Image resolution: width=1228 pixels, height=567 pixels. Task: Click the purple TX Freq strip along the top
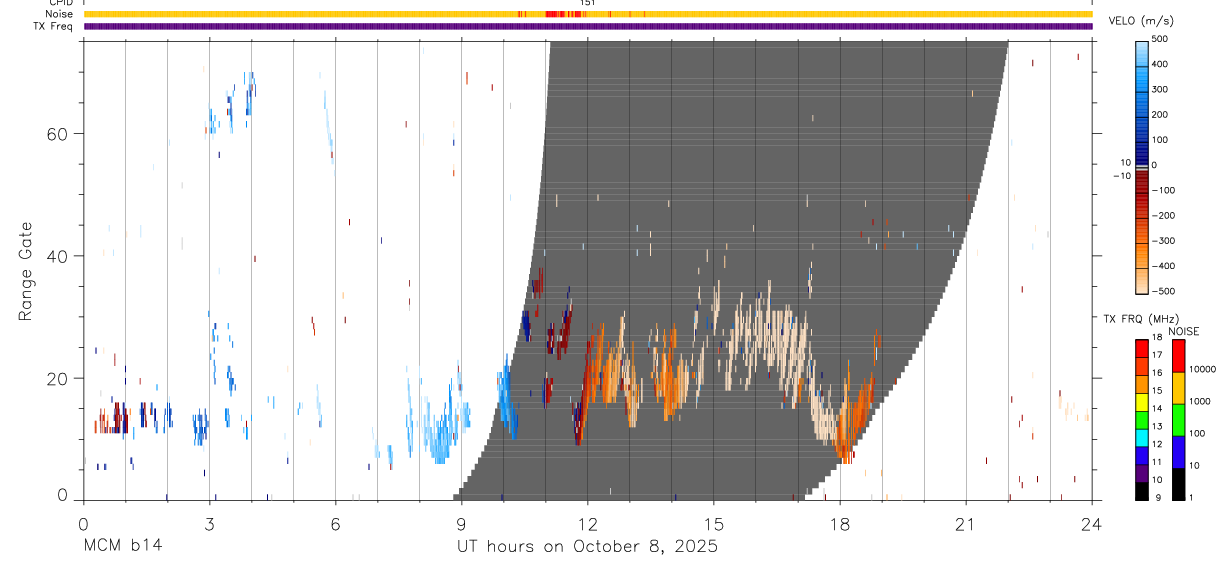(x=588, y=26)
